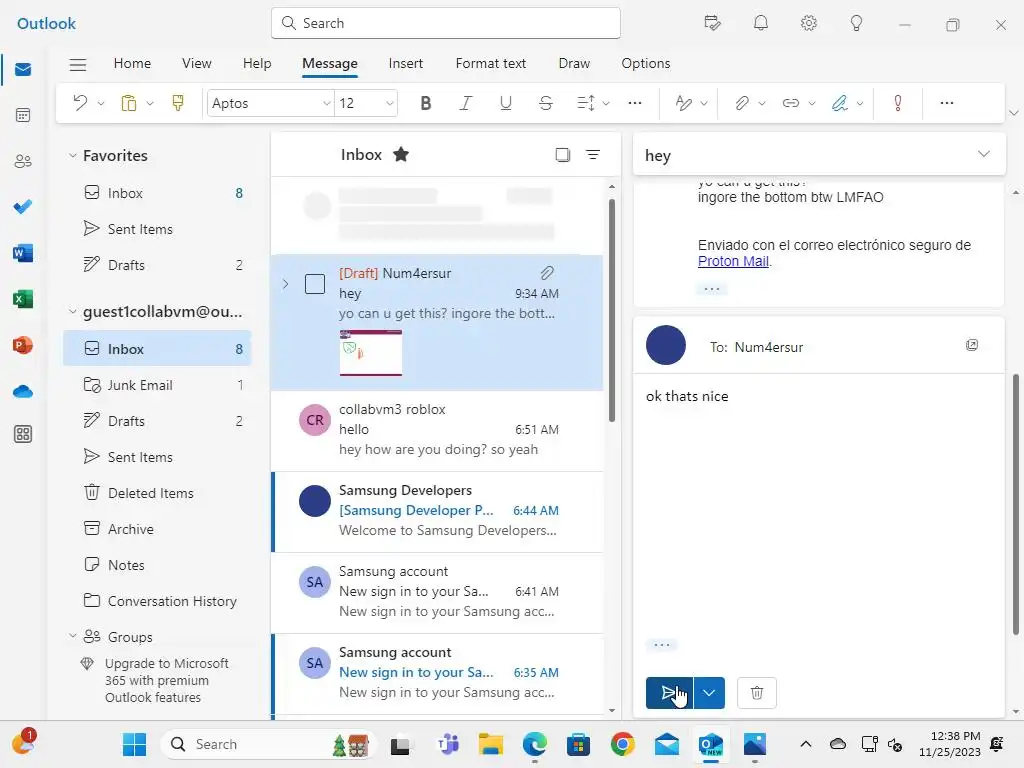1024x768 pixels.
Task: Toggle italic formatting
Action: tap(466, 103)
